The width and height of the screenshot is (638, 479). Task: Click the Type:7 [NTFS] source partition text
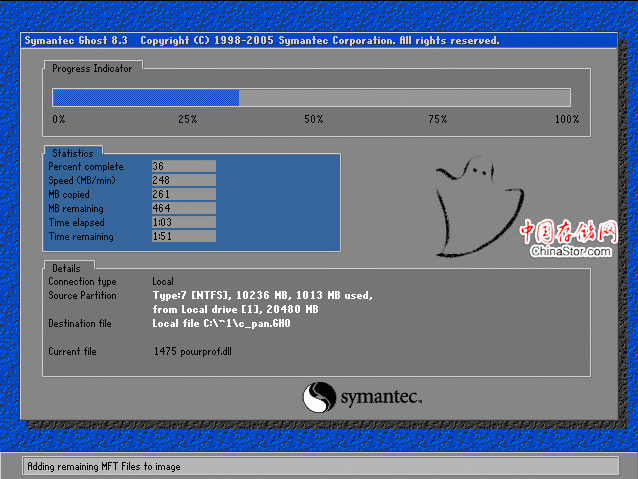262,295
